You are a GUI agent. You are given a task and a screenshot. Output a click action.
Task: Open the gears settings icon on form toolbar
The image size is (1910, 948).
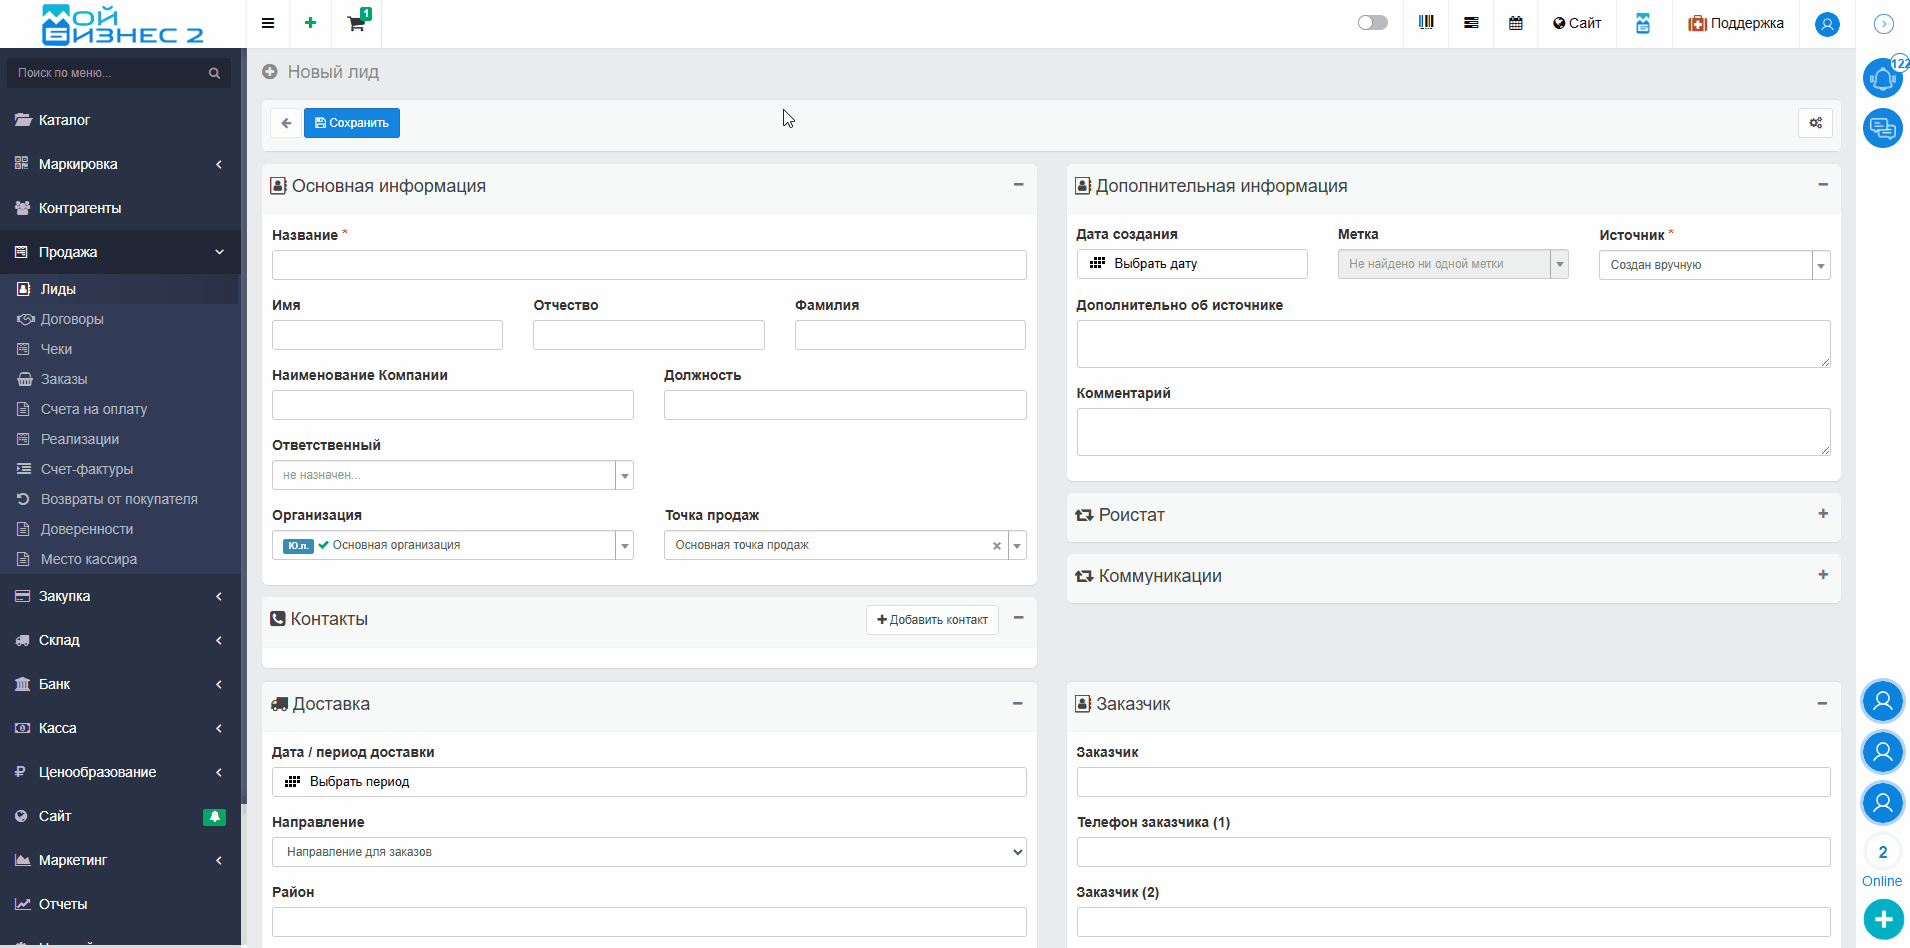coord(1815,123)
